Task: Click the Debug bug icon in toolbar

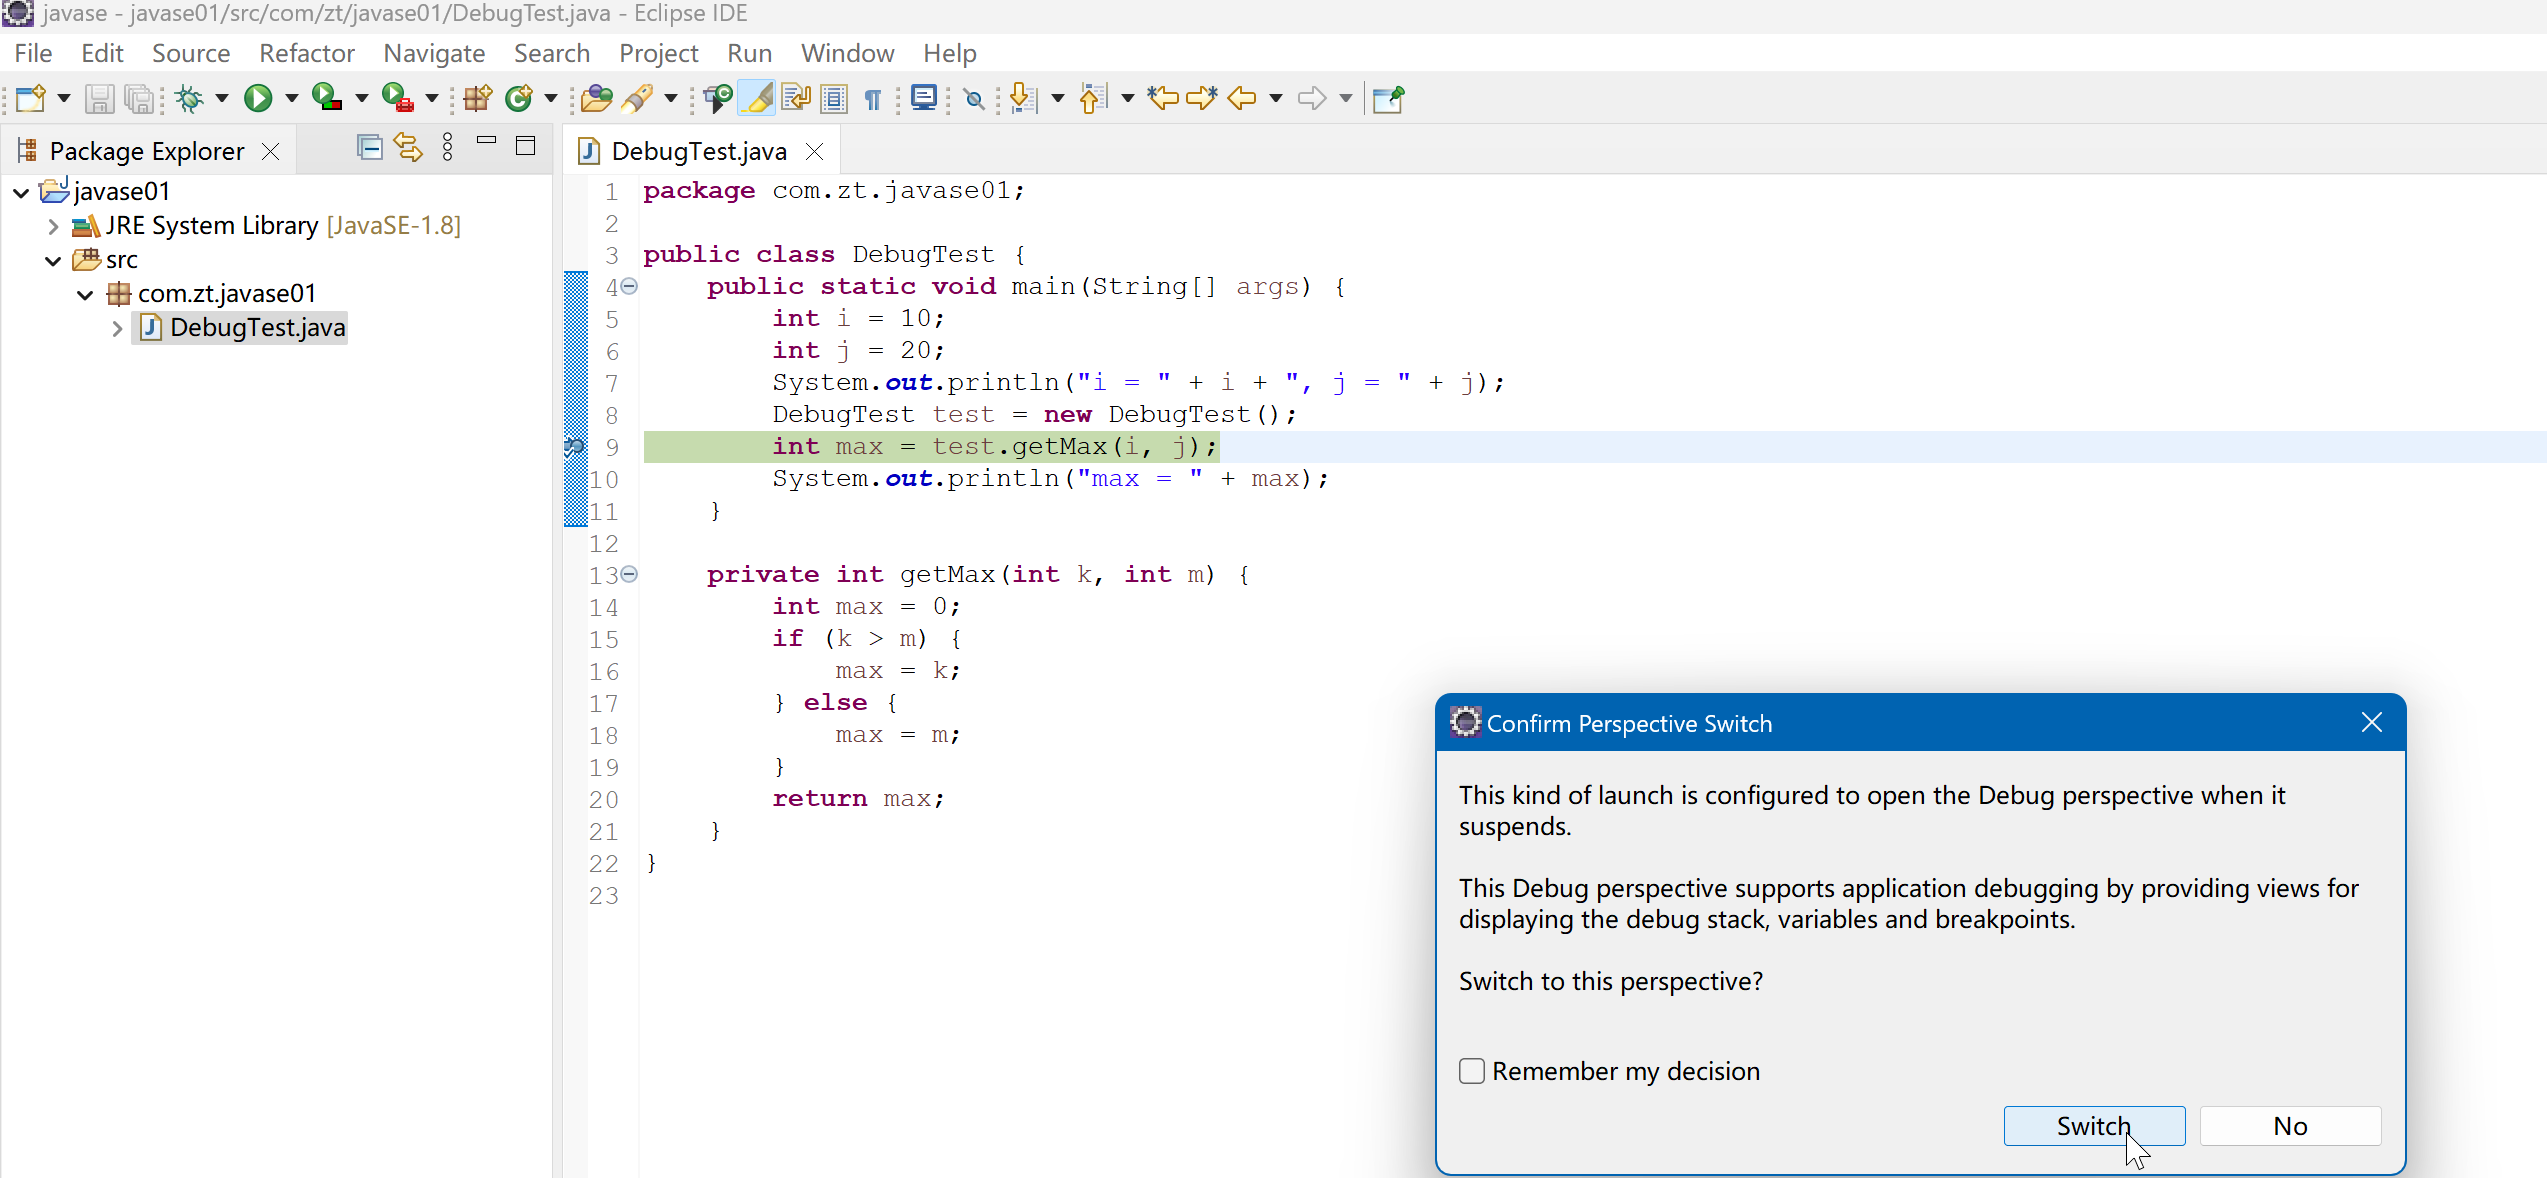Action: pyautogui.click(x=189, y=98)
